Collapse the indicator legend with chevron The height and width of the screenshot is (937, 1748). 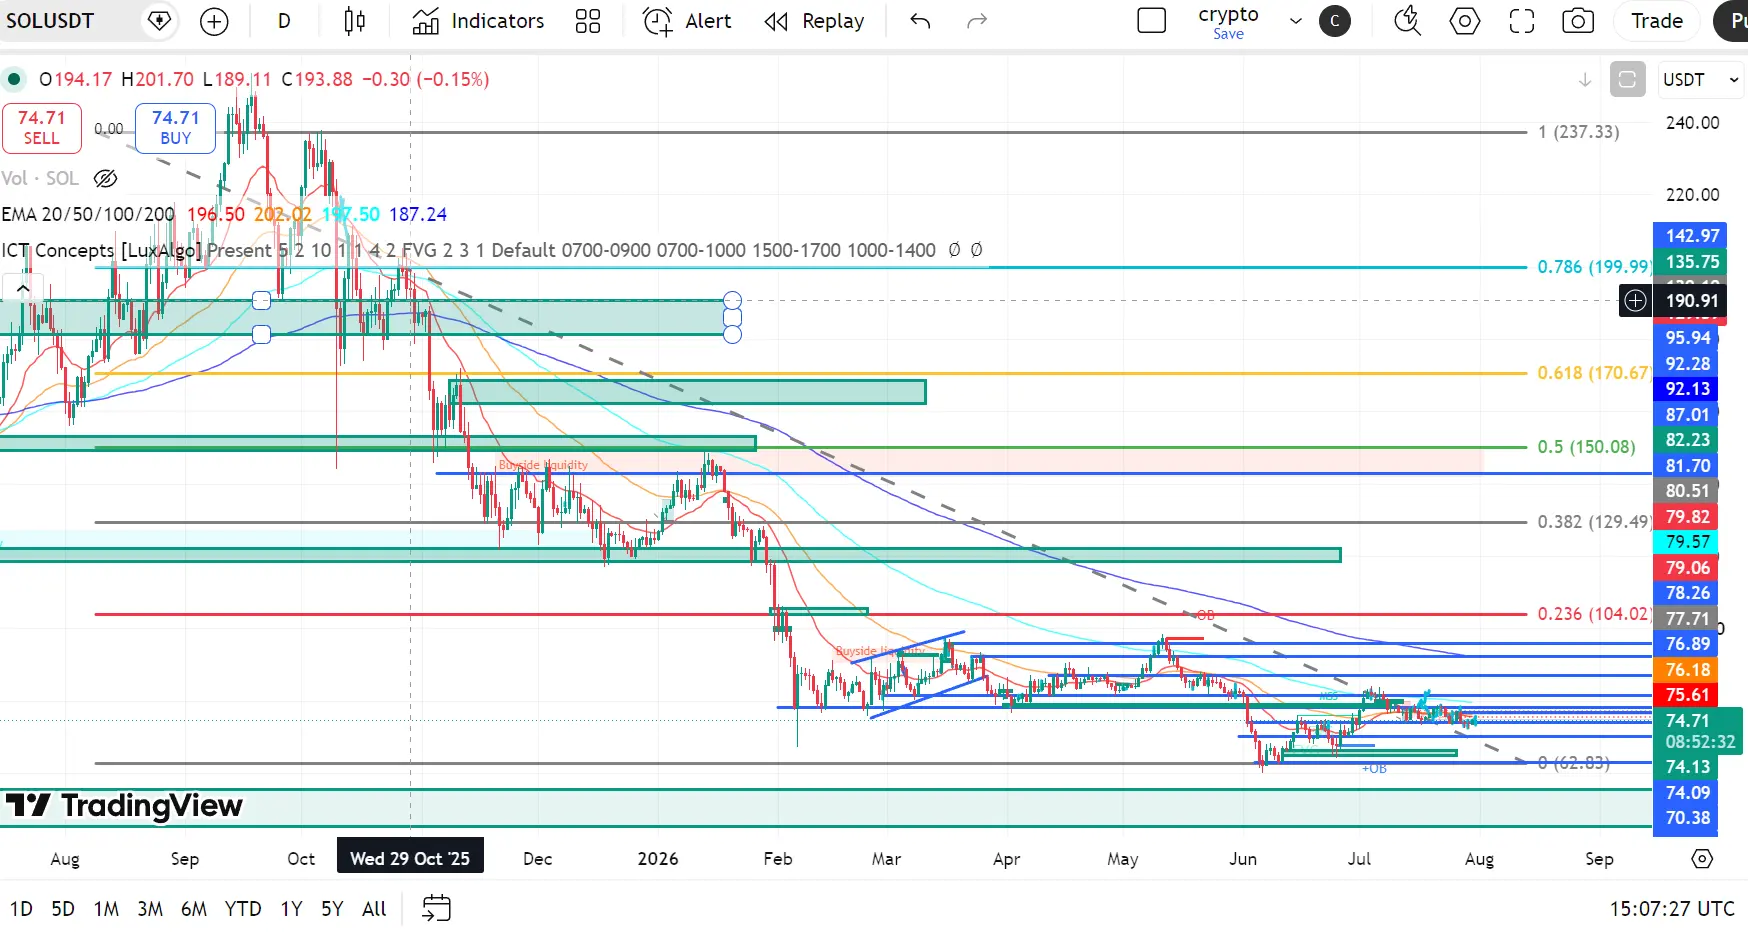click(22, 288)
